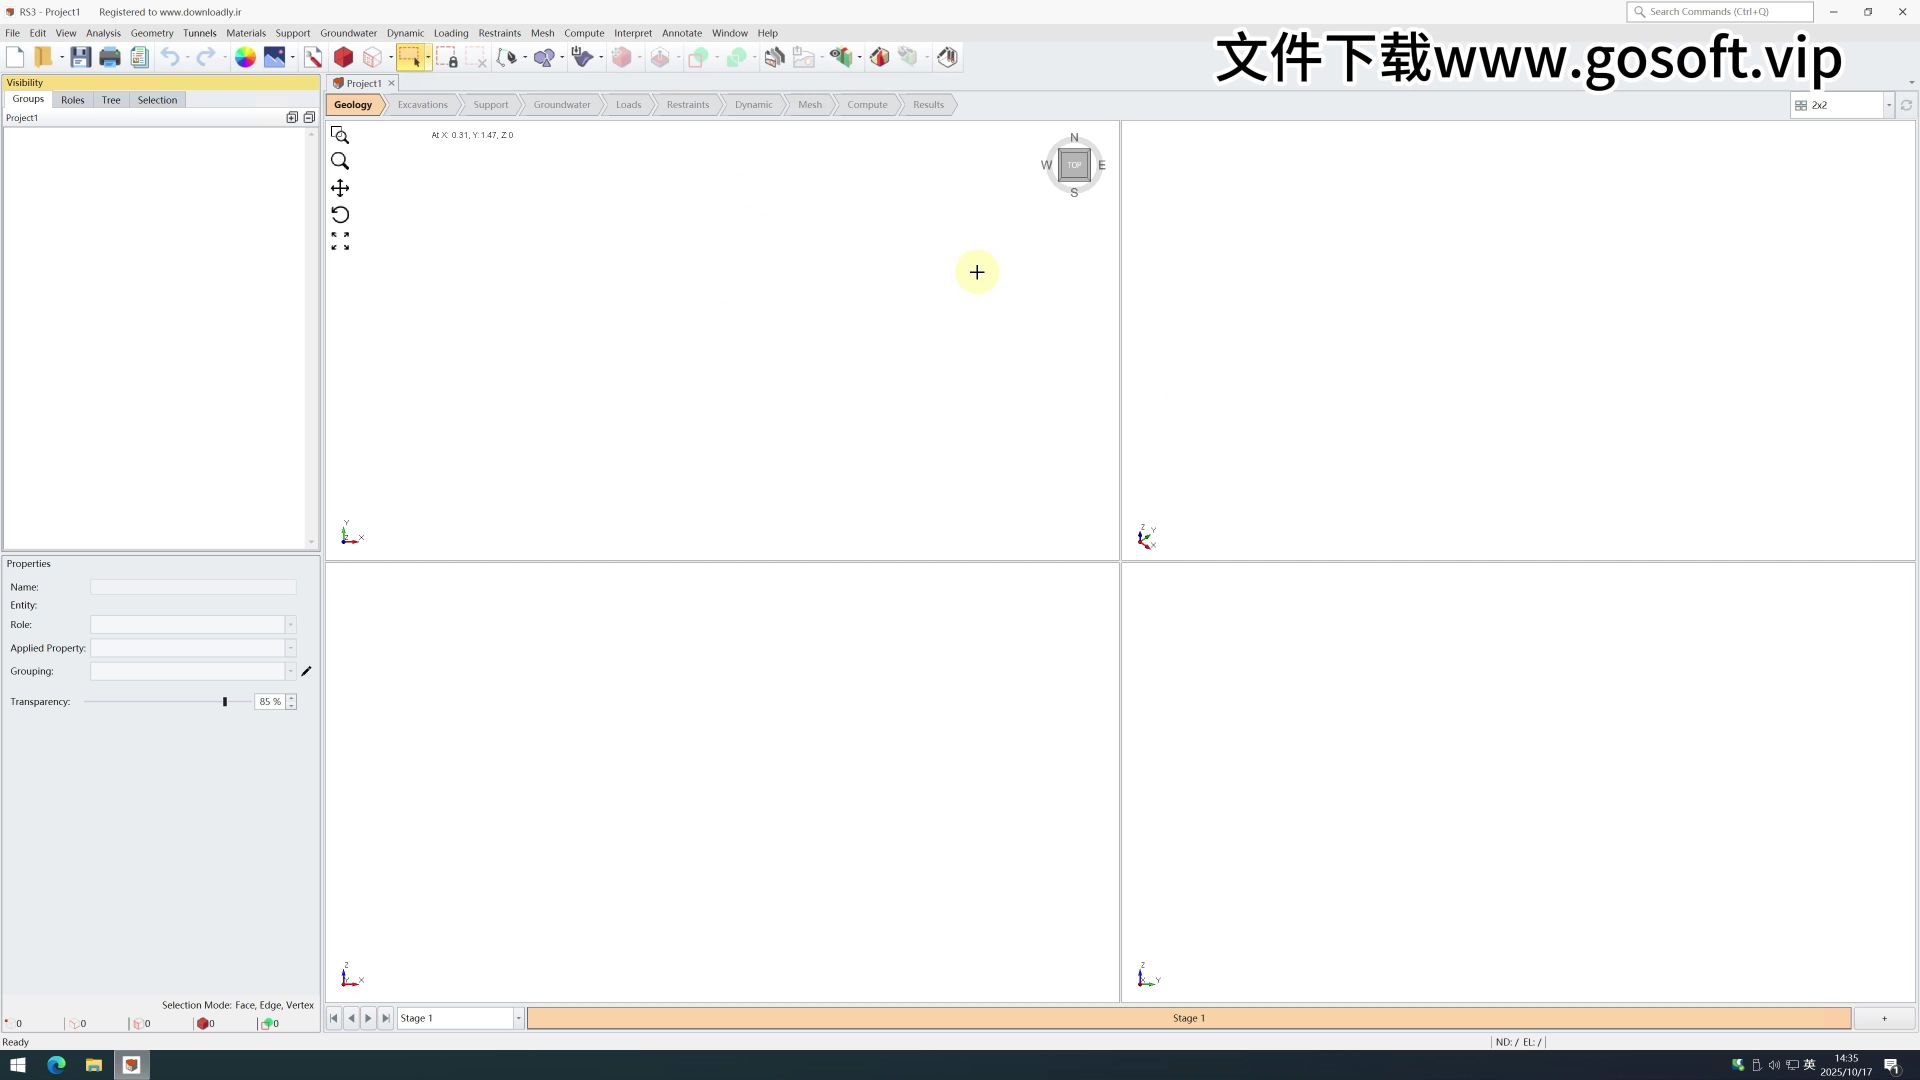Click the last stage navigation button
Image resolution: width=1920 pixels, height=1080 pixels.
click(x=386, y=1018)
